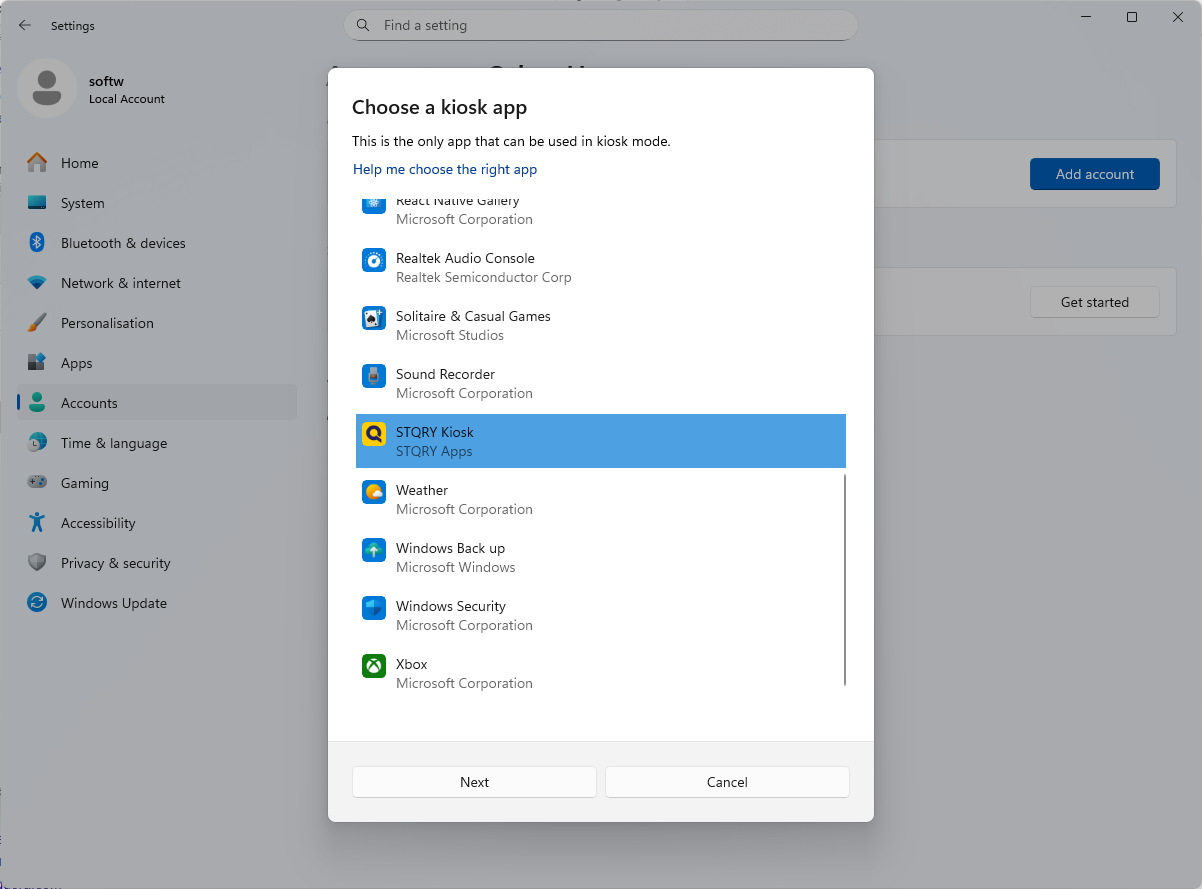Viewport: 1202px width, 889px height.
Task: Click the app list vertical scrollbar
Action: [845, 580]
